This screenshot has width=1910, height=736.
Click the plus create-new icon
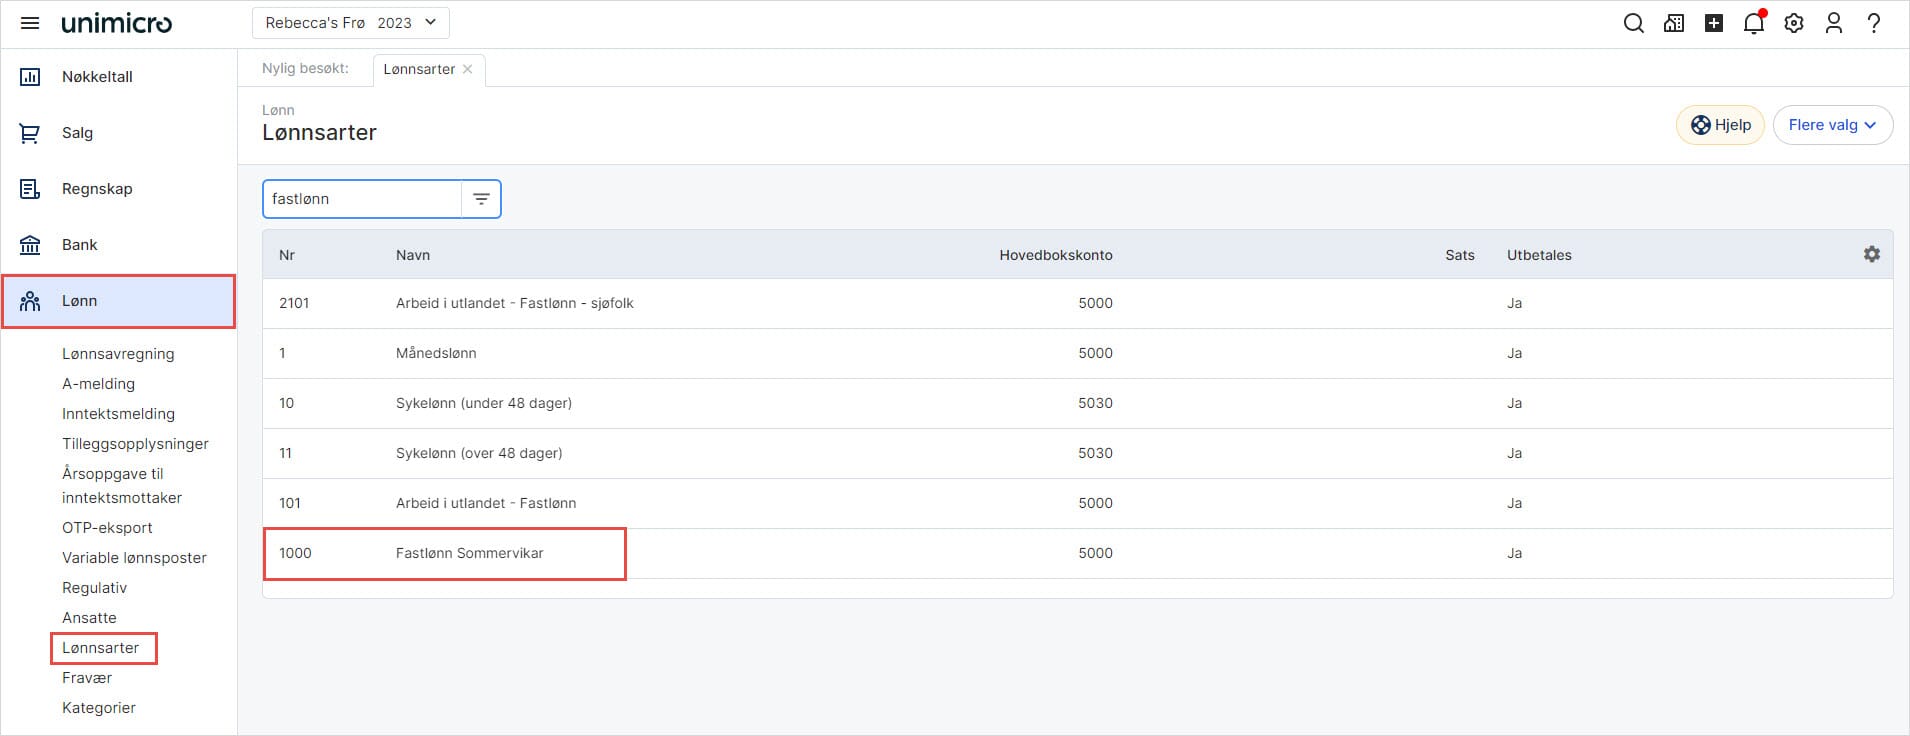1714,23
